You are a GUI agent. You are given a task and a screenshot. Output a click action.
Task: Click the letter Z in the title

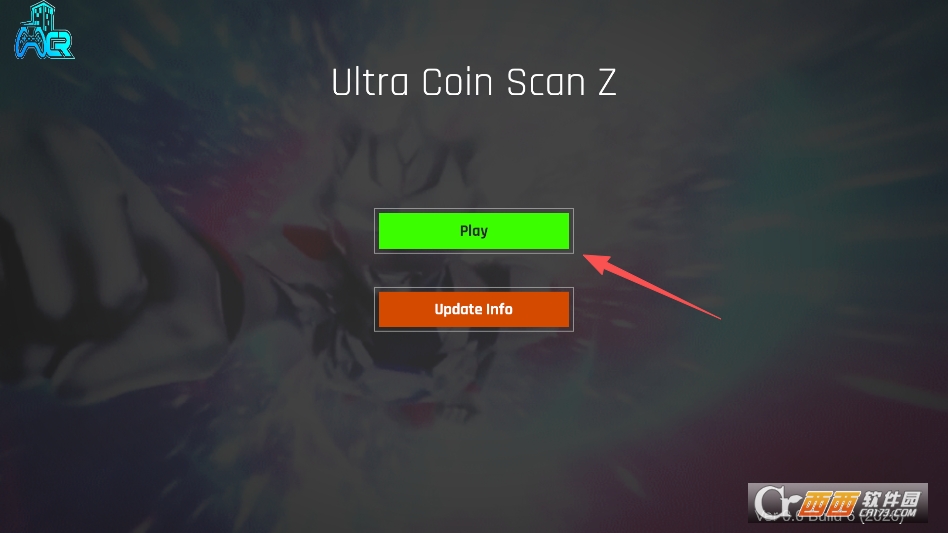click(607, 82)
